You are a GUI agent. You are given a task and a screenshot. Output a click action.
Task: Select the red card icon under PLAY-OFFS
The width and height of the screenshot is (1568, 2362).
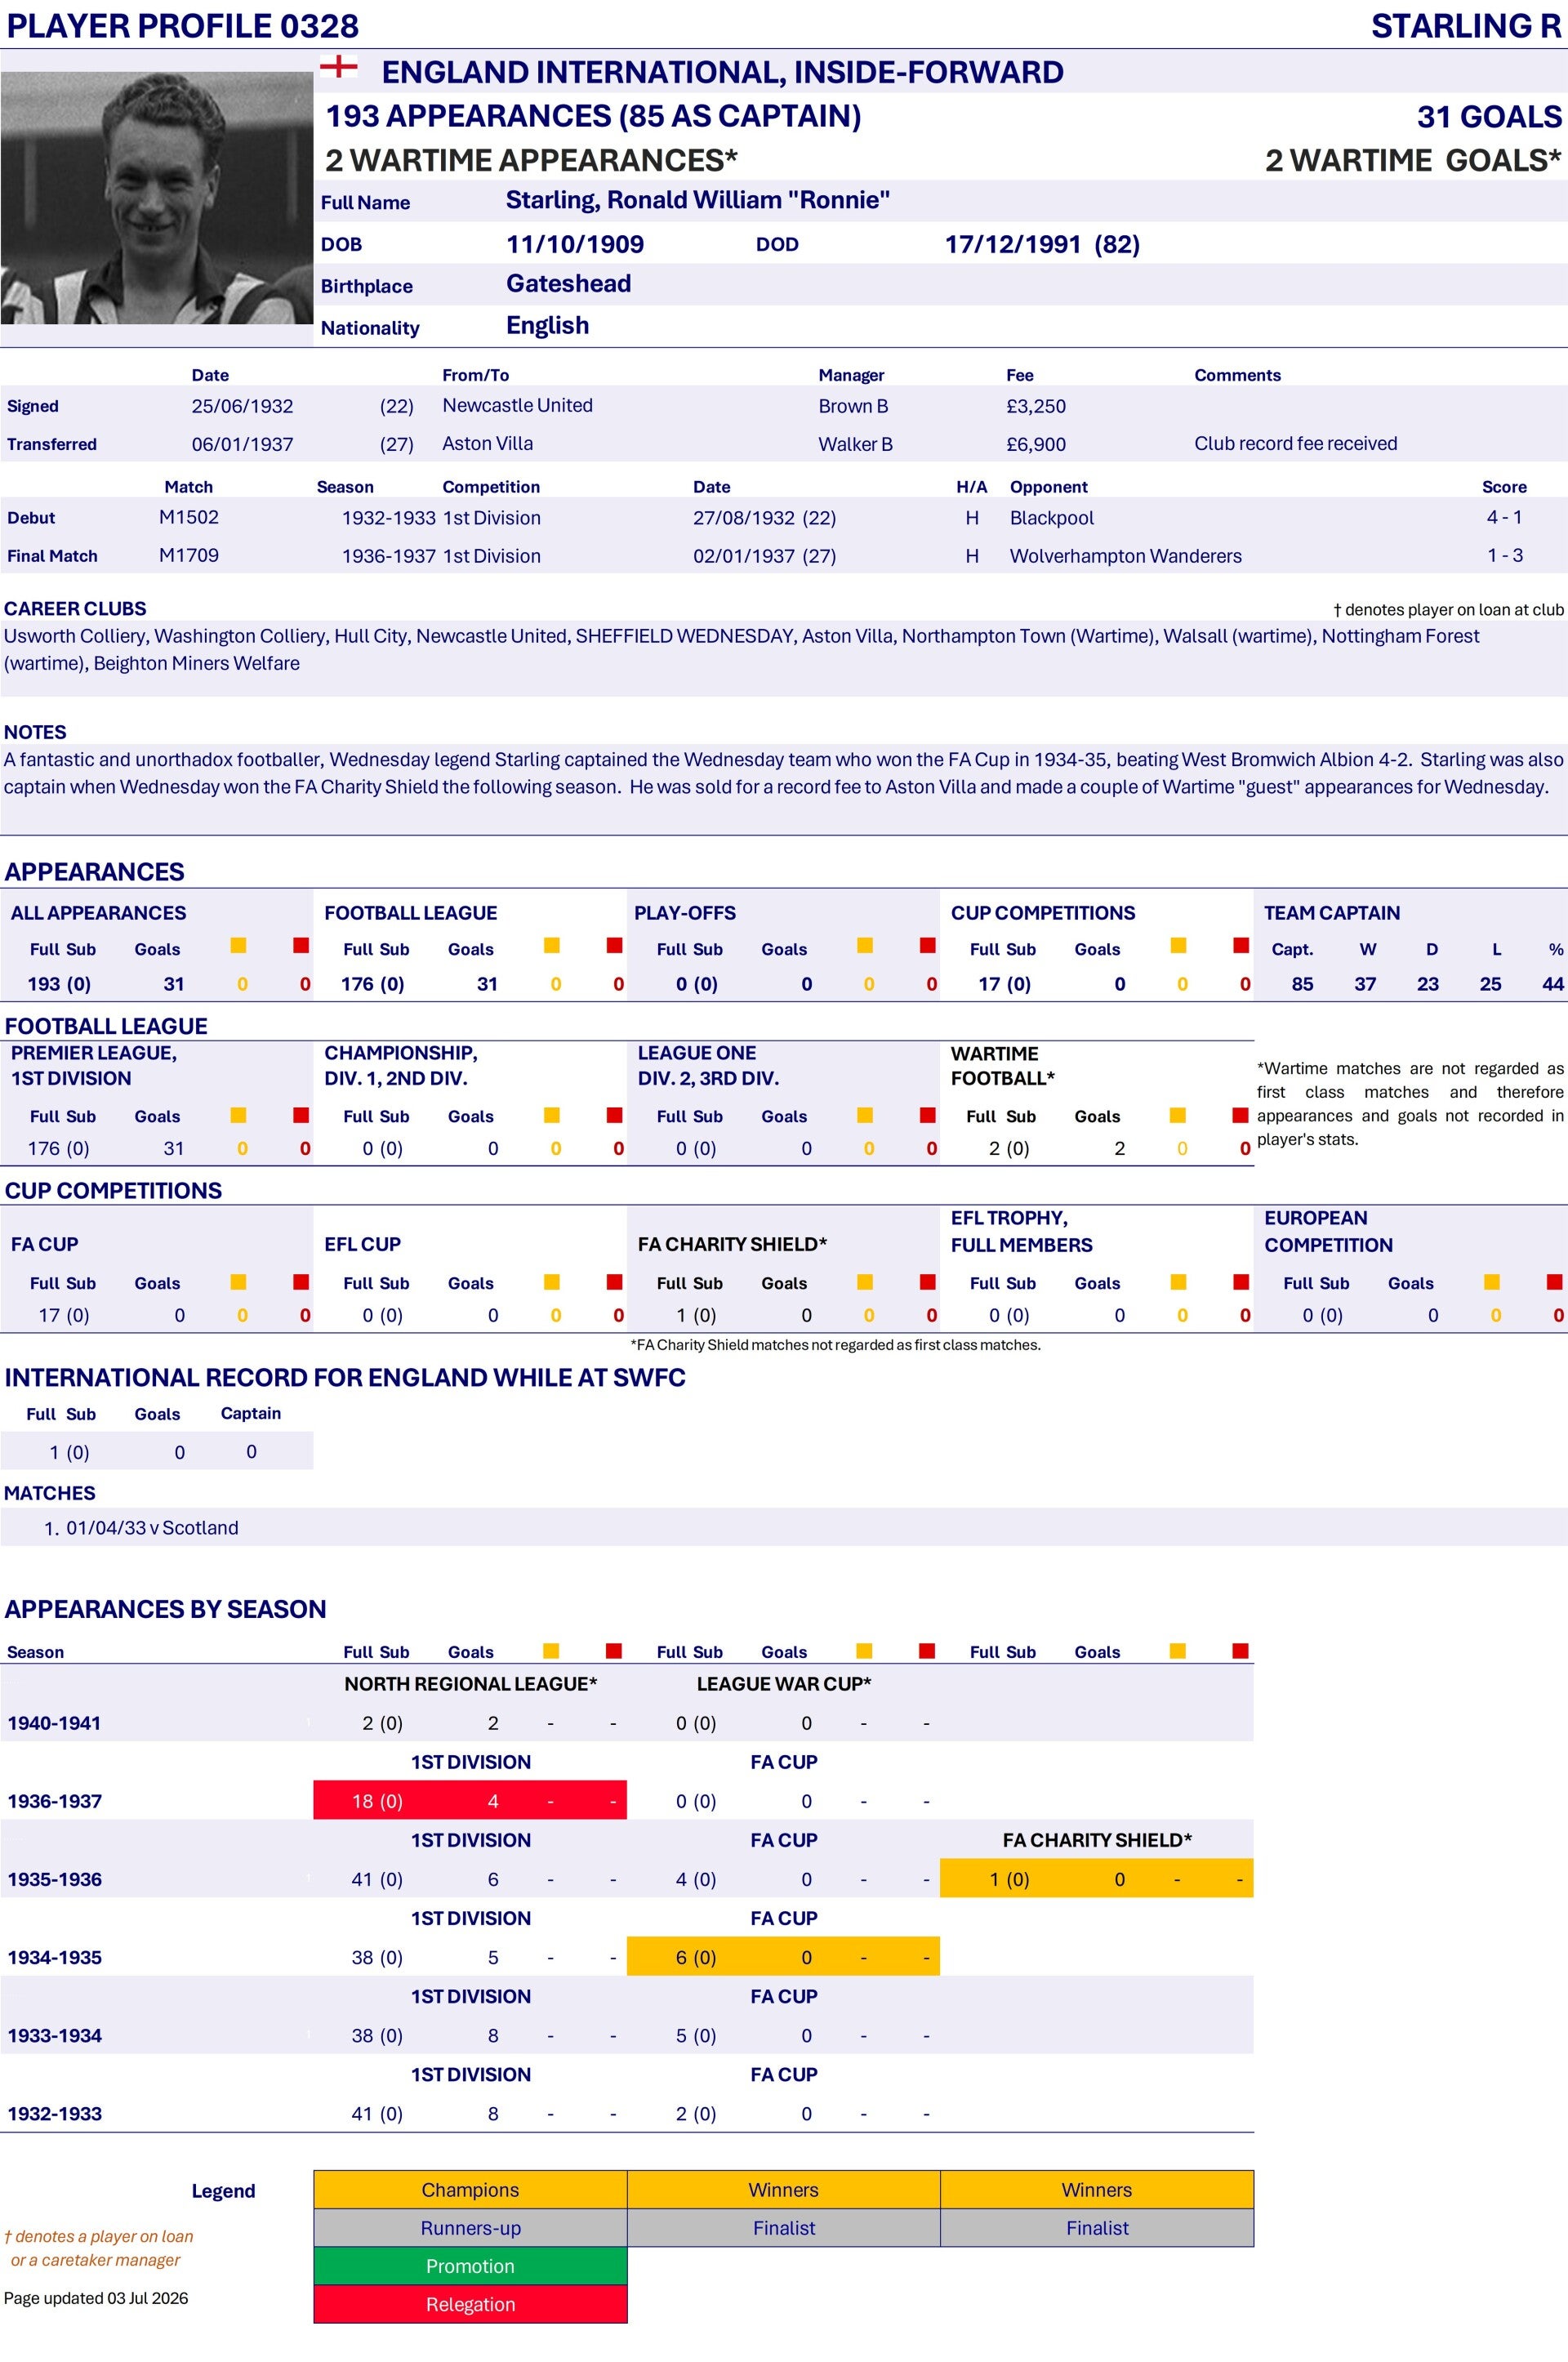[928, 945]
